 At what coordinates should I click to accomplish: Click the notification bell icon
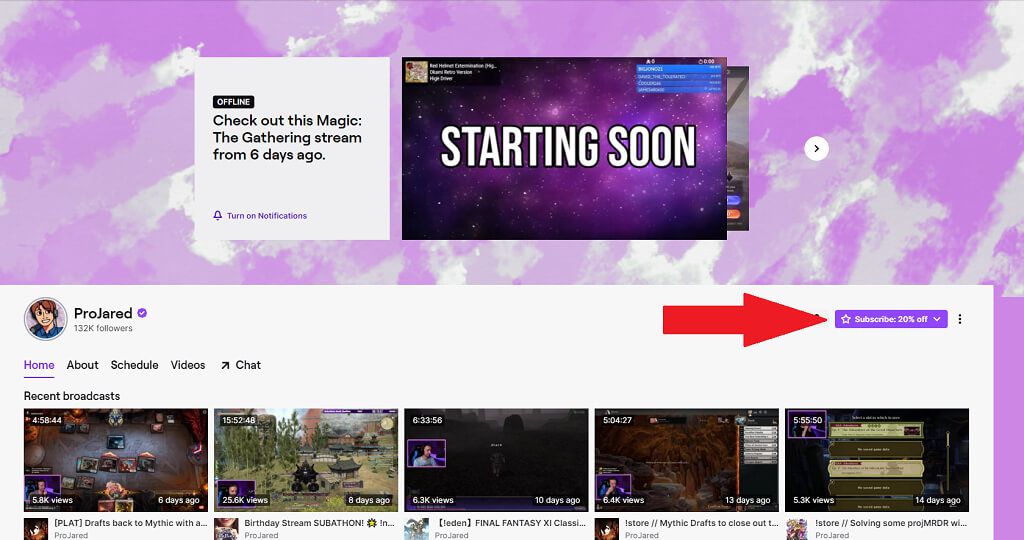tap(217, 215)
